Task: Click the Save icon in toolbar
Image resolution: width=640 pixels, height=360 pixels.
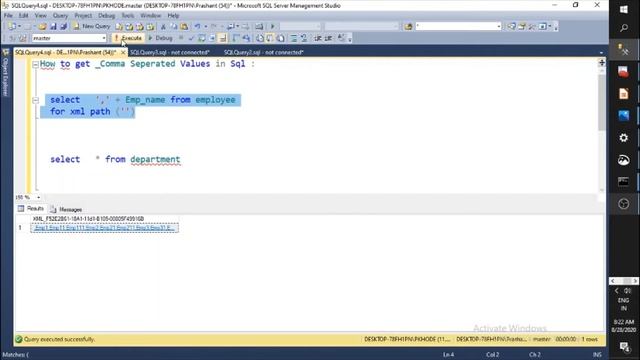Action: 53,26
